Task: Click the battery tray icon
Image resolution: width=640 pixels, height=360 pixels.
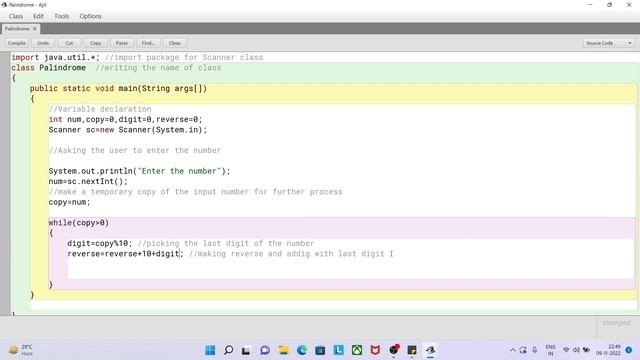Action: (587, 350)
